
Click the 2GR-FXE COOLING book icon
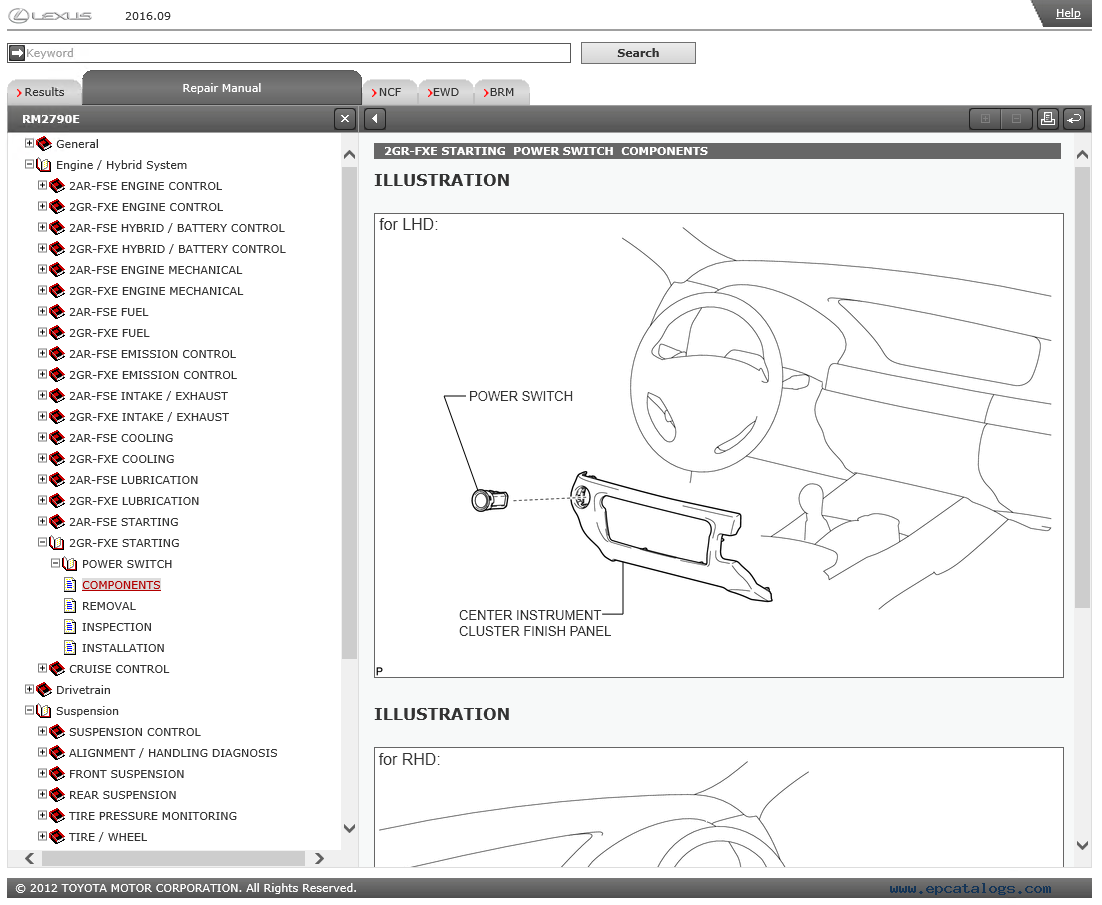pos(57,459)
